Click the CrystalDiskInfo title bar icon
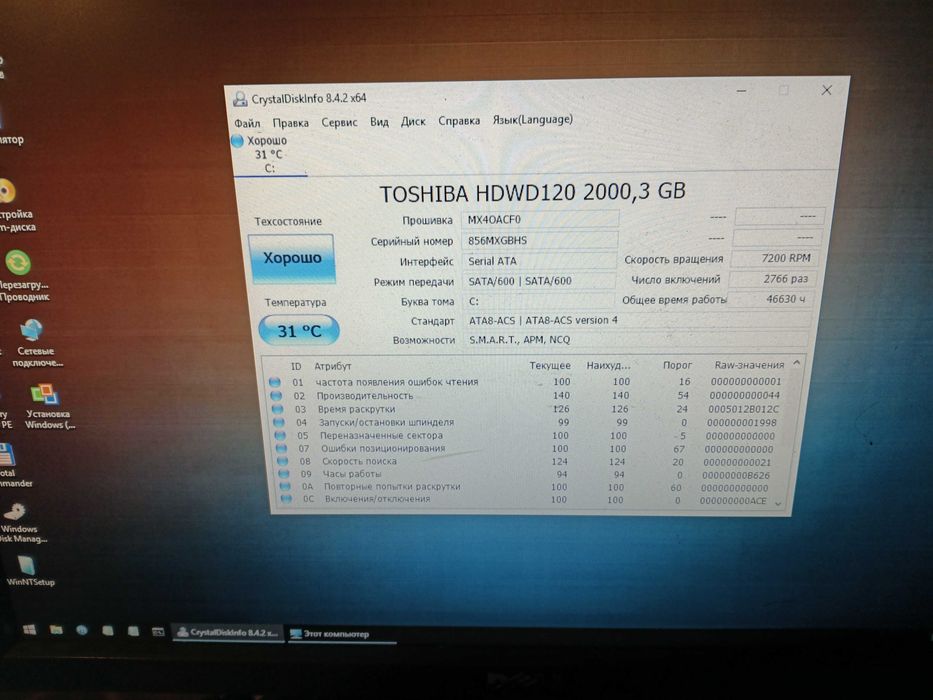Image resolution: width=933 pixels, height=700 pixels. point(240,99)
